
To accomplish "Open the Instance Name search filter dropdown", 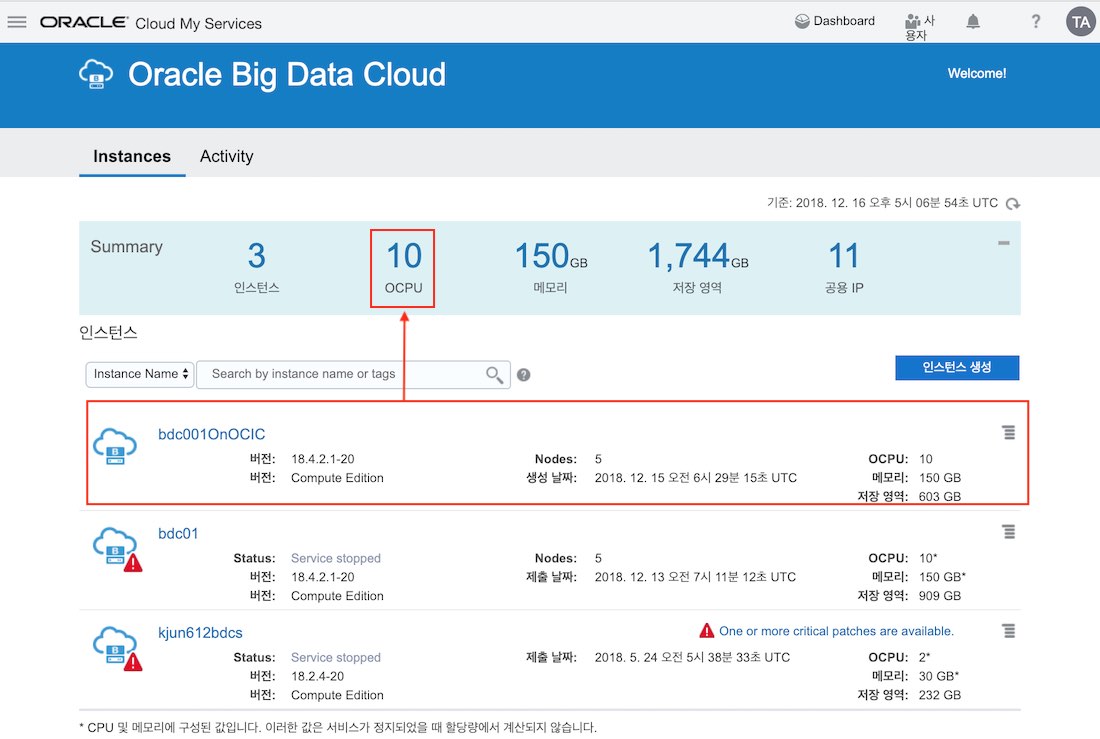I will [139, 374].
